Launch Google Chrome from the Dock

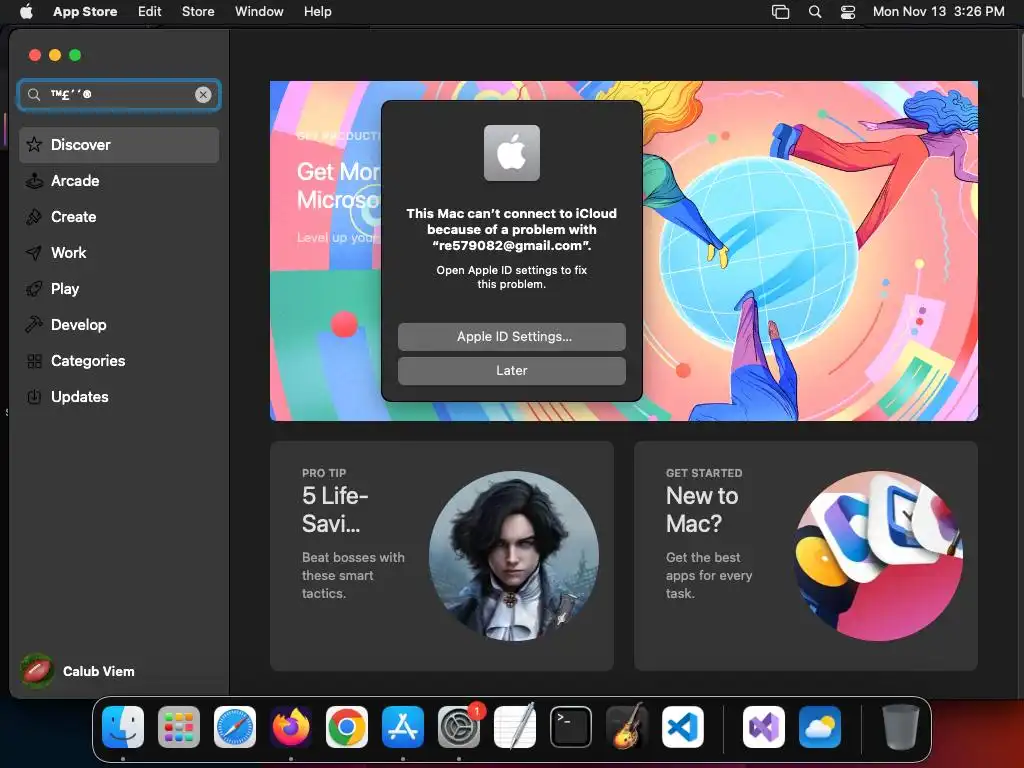pyautogui.click(x=347, y=726)
